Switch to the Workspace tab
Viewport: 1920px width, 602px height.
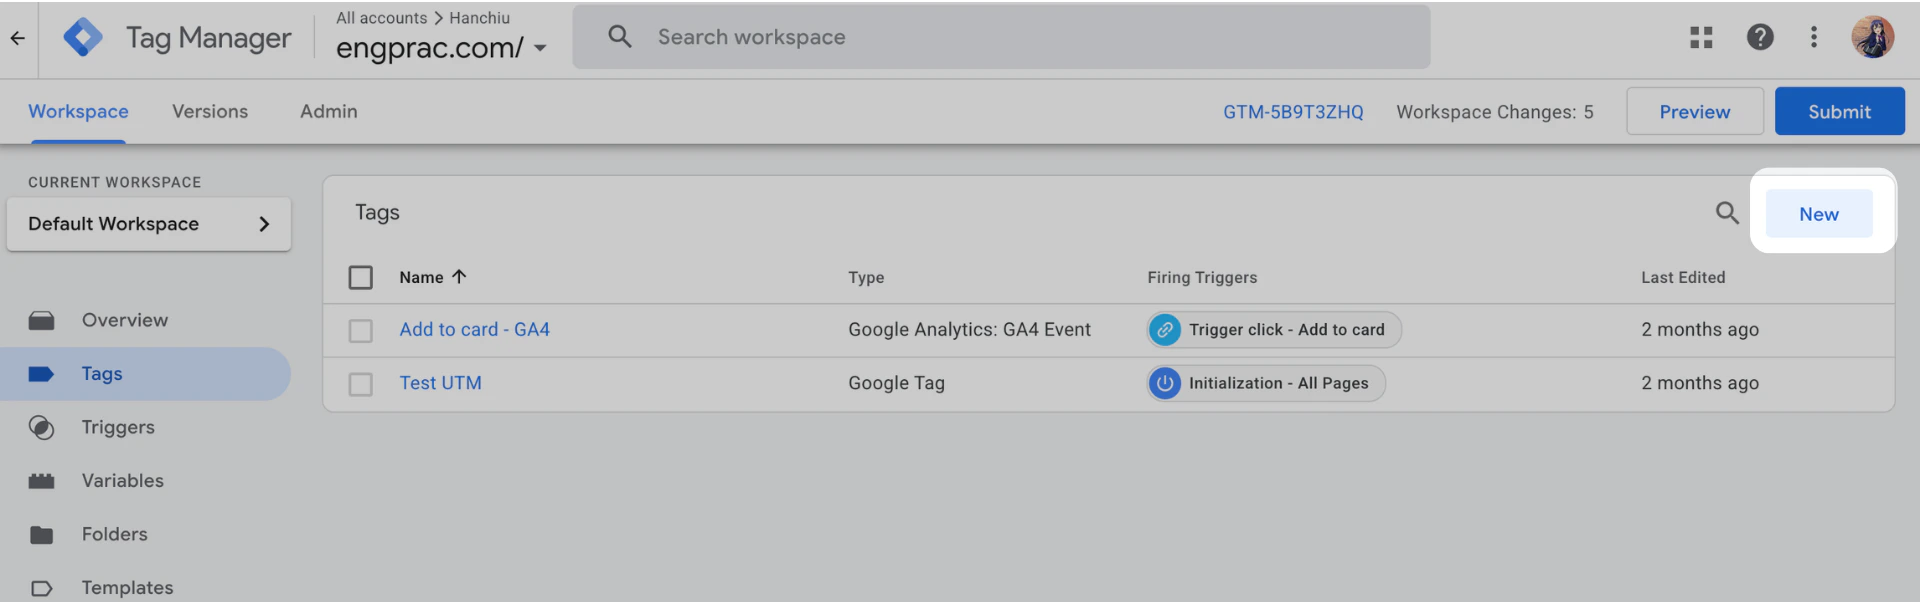coord(78,111)
